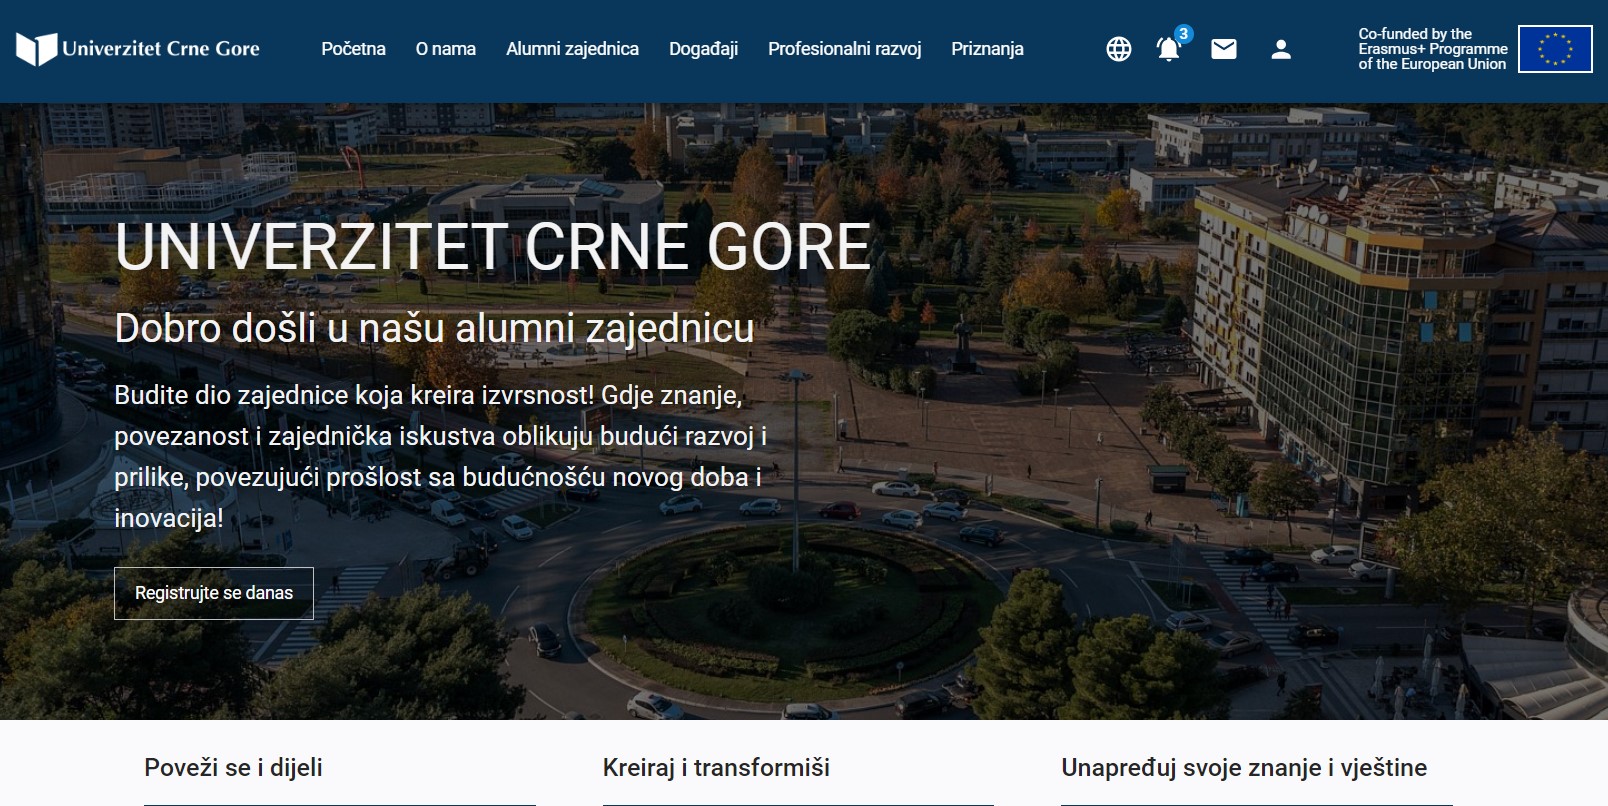Click Dobro došli u našu alumni zajednicu
The height and width of the screenshot is (806, 1608).
pos(434,328)
